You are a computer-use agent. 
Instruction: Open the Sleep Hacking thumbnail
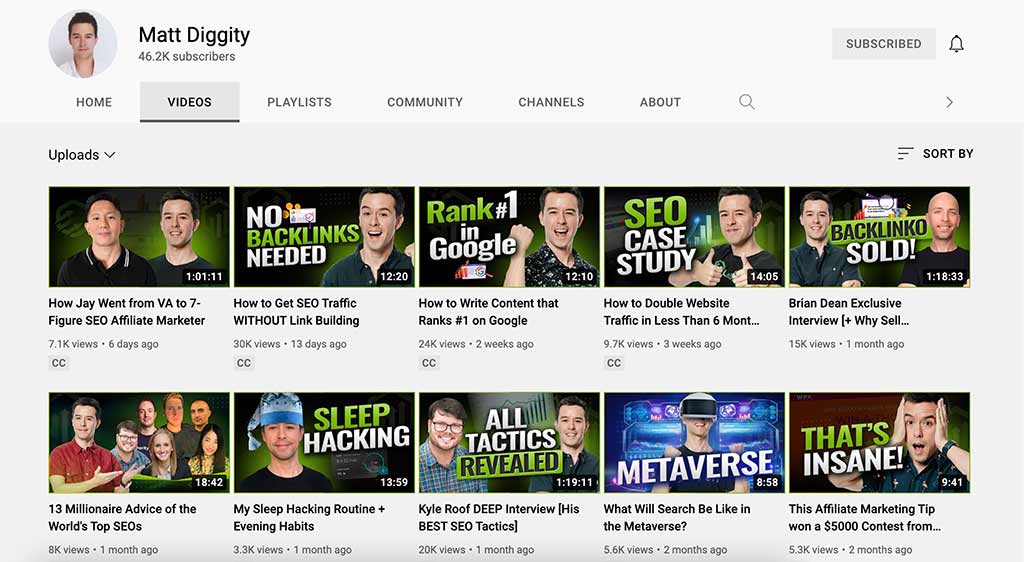point(324,443)
